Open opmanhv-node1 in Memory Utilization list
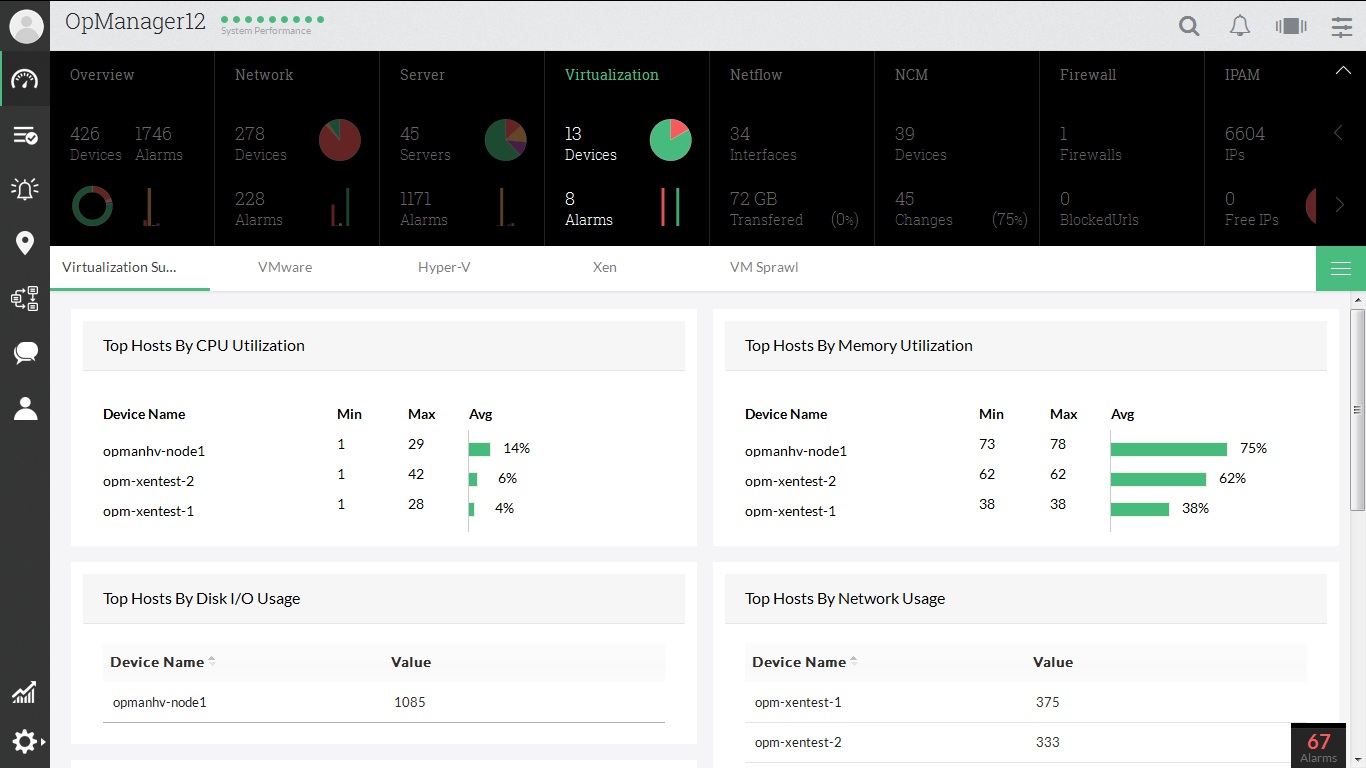This screenshot has height=768, width=1366. click(796, 451)
